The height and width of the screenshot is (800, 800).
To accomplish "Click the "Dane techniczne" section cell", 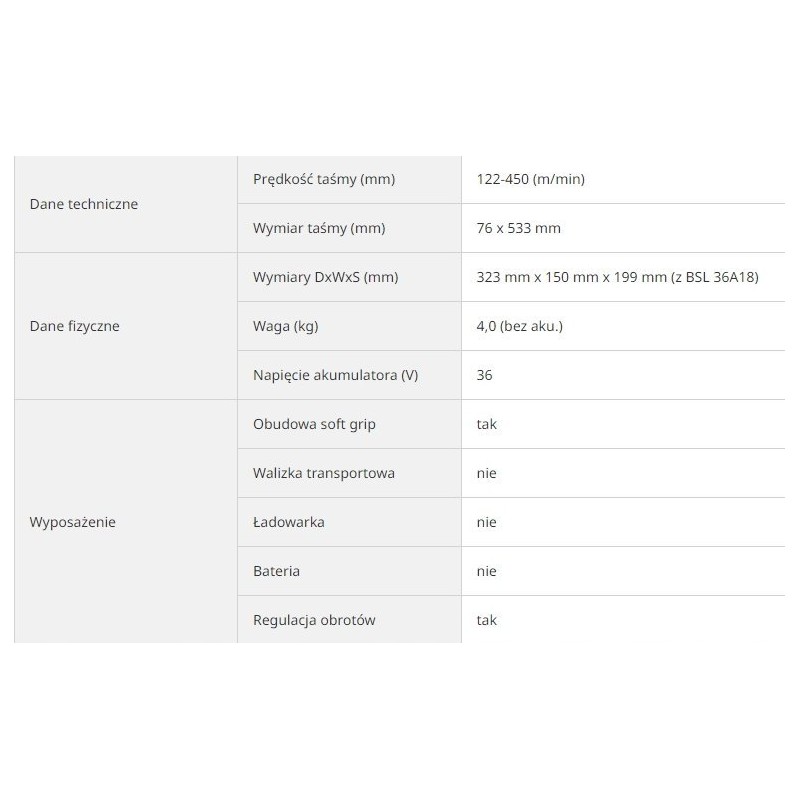I will coord(84,204).
